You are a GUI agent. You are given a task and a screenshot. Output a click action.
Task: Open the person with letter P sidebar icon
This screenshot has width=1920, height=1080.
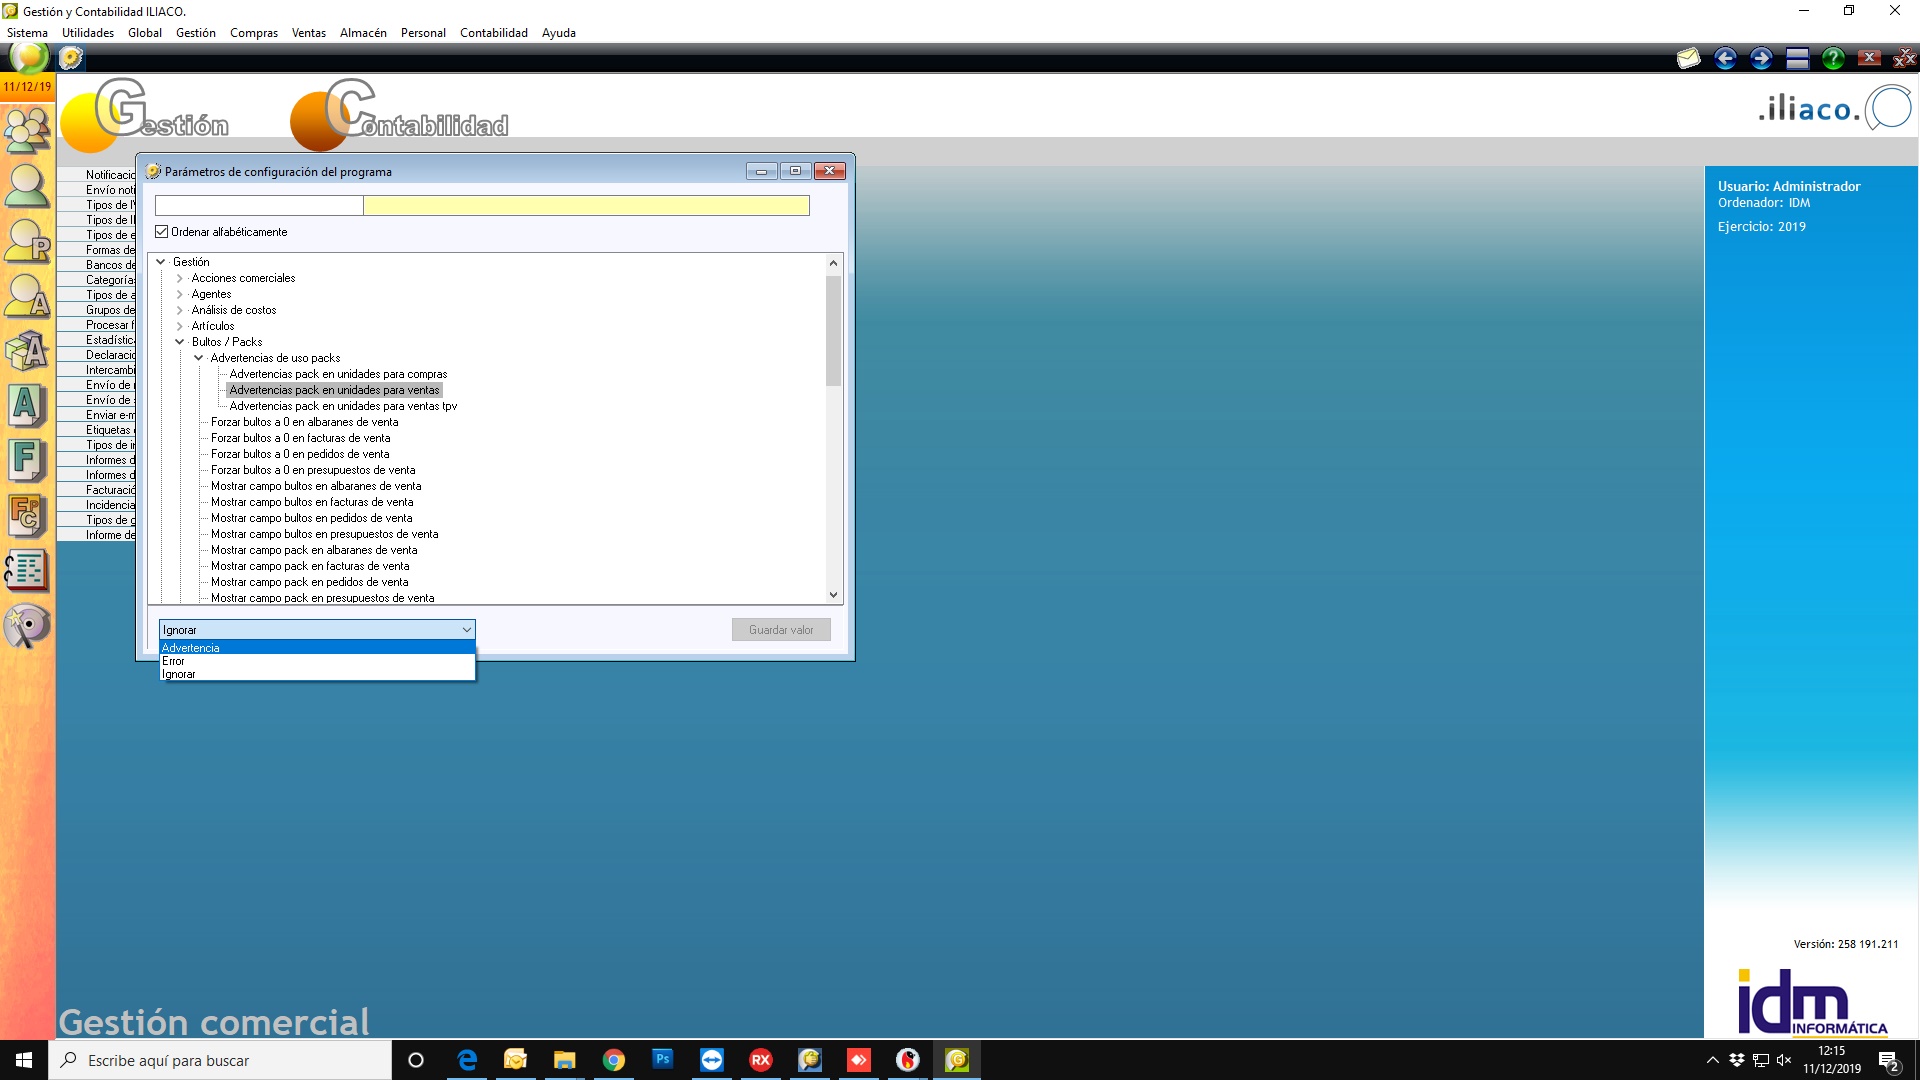tap(28, 241)
